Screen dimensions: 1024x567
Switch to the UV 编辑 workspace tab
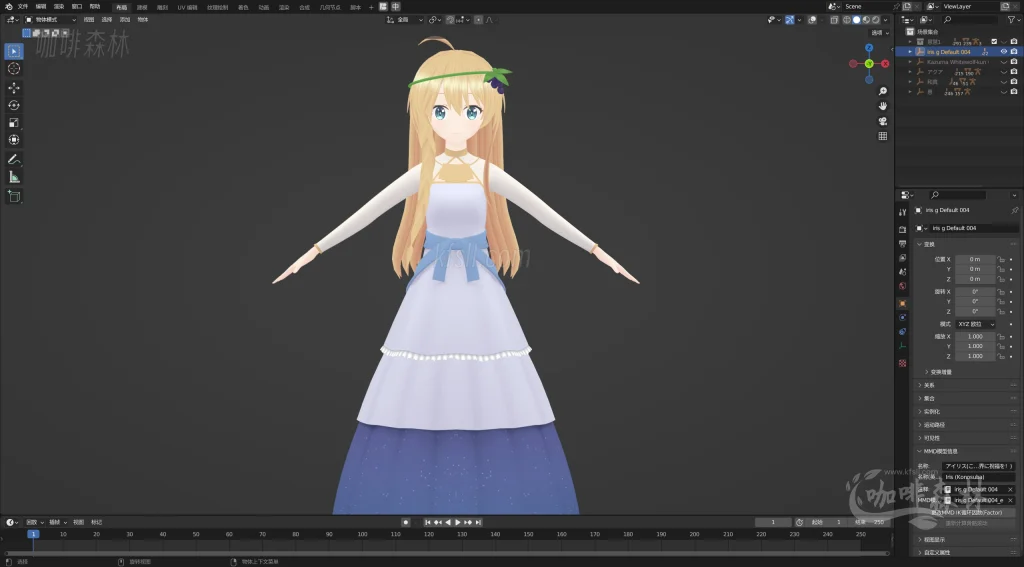(187, 7)
